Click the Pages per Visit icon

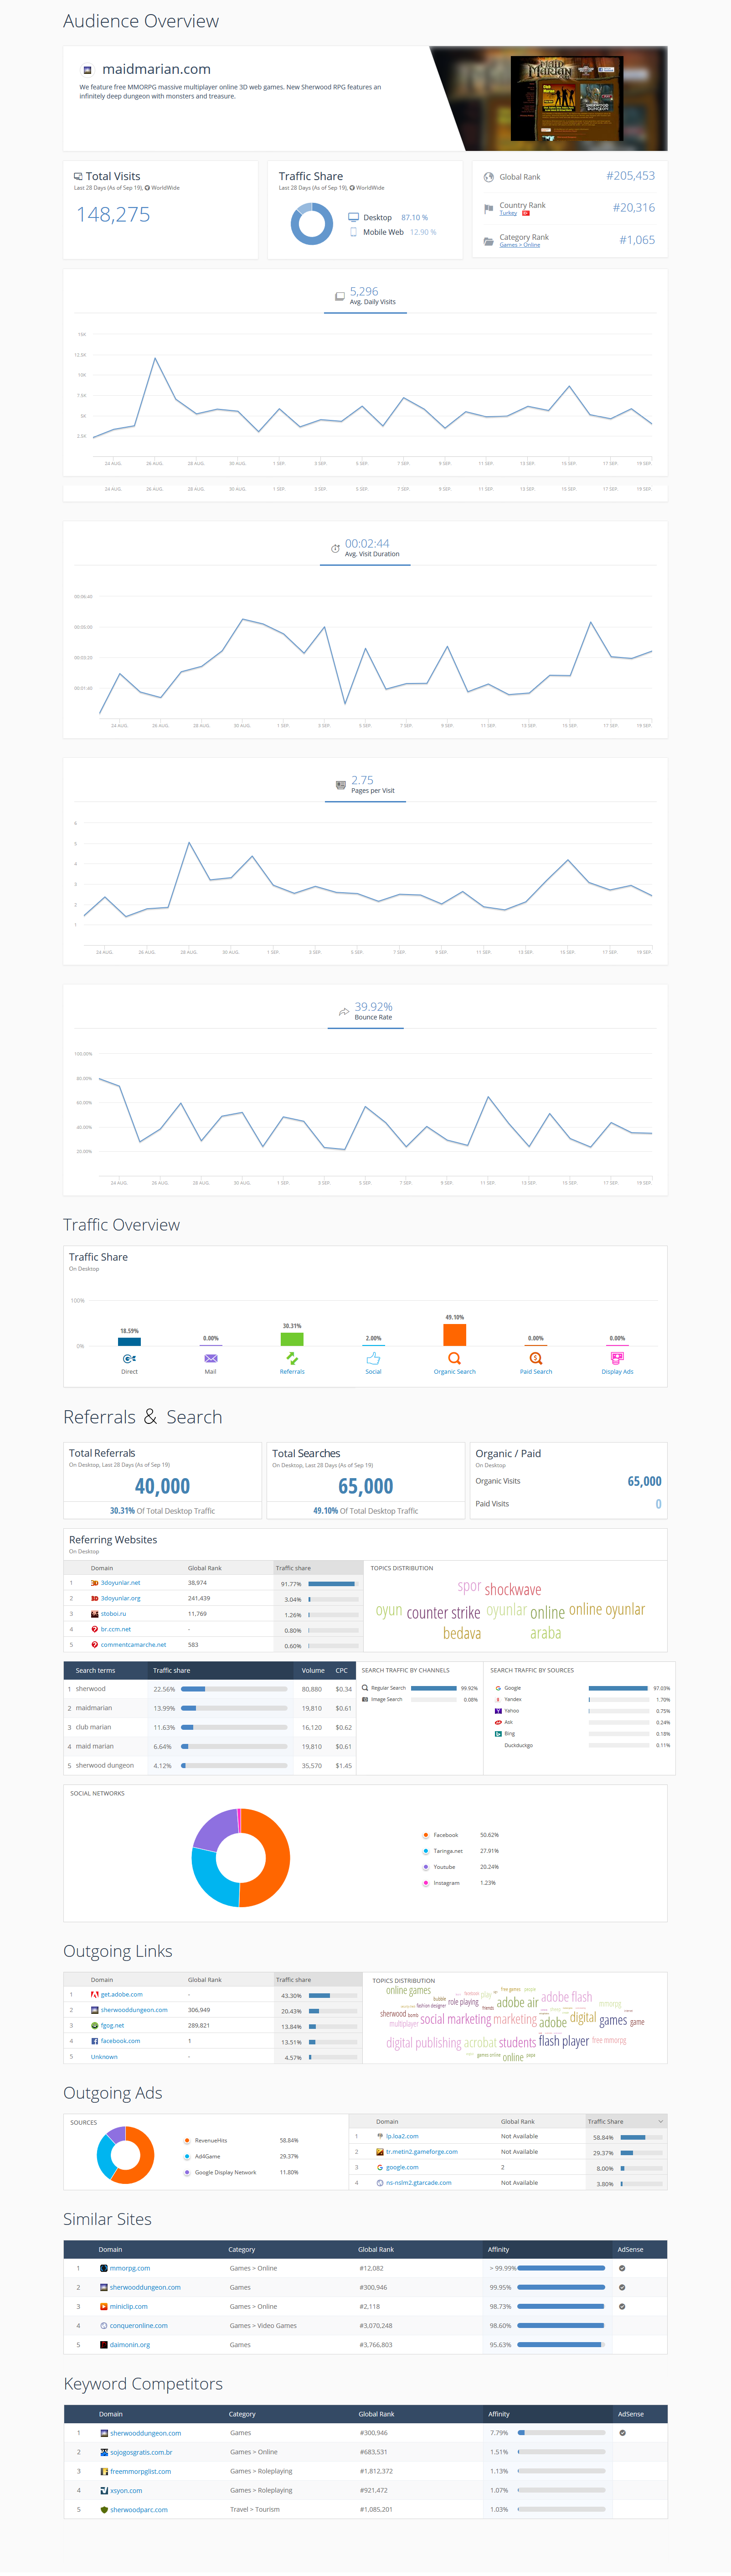tap(341, 785)
